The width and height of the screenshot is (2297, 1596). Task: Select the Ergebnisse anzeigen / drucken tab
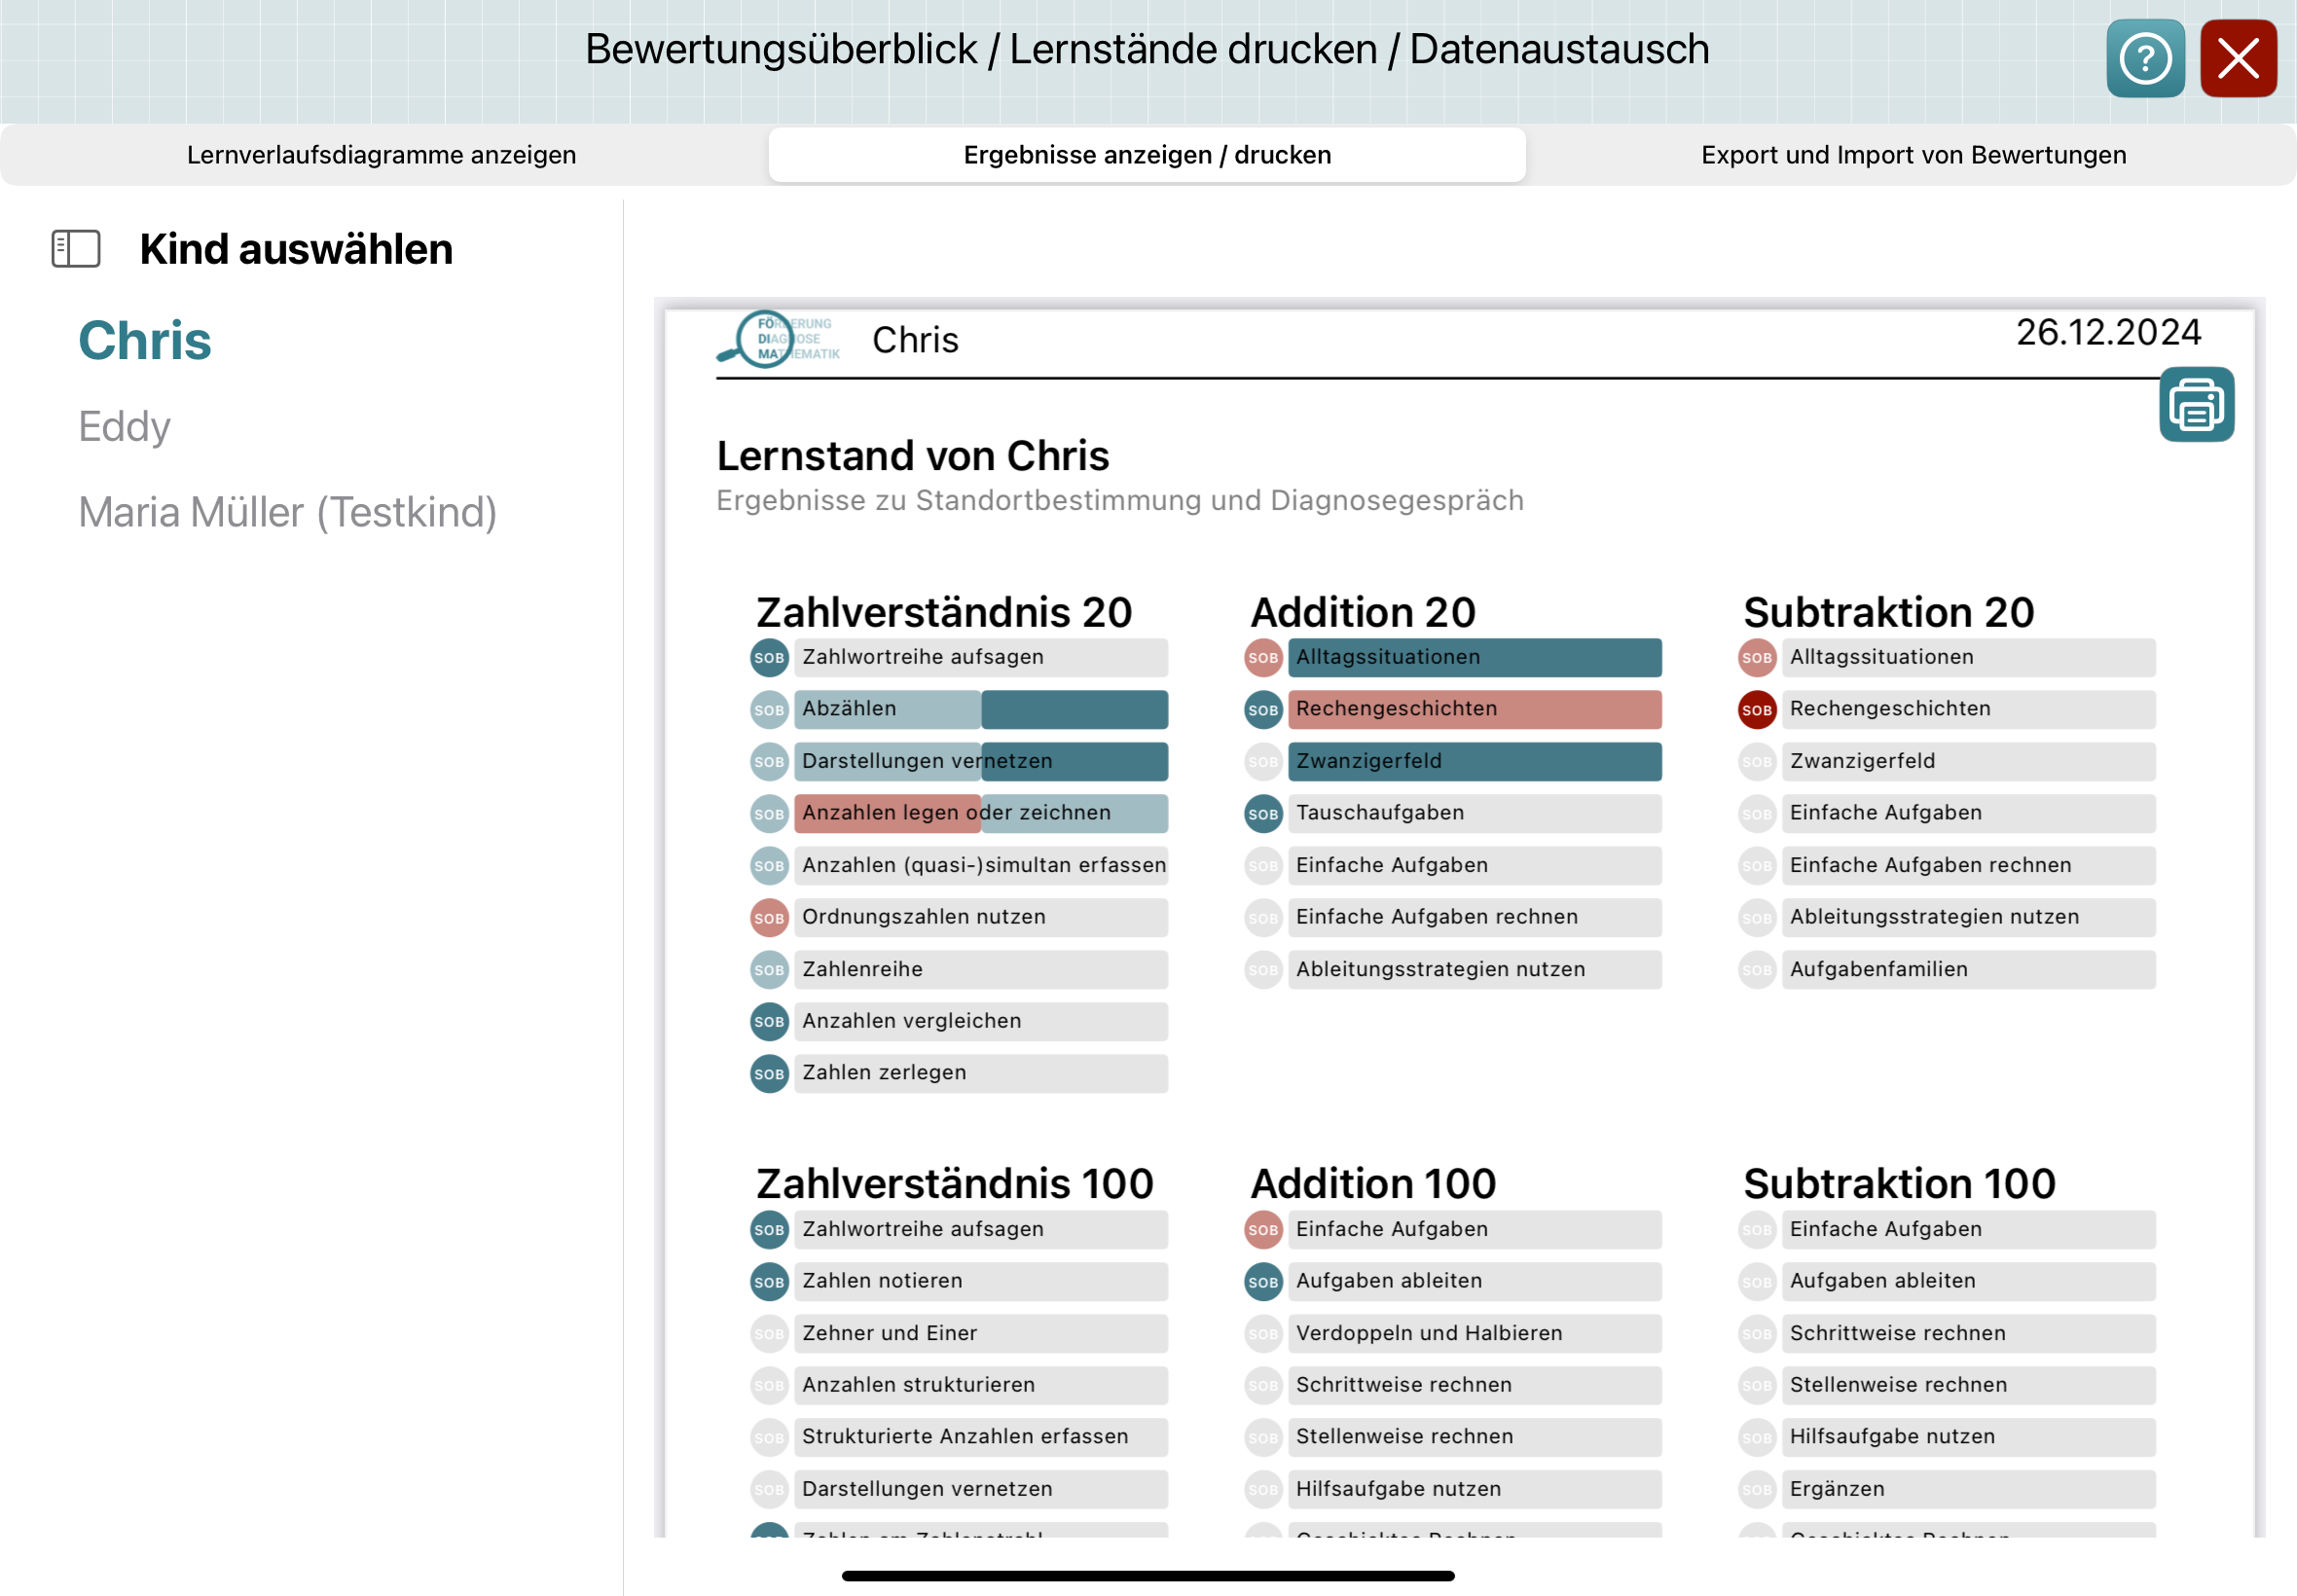tap(1146, 155)
